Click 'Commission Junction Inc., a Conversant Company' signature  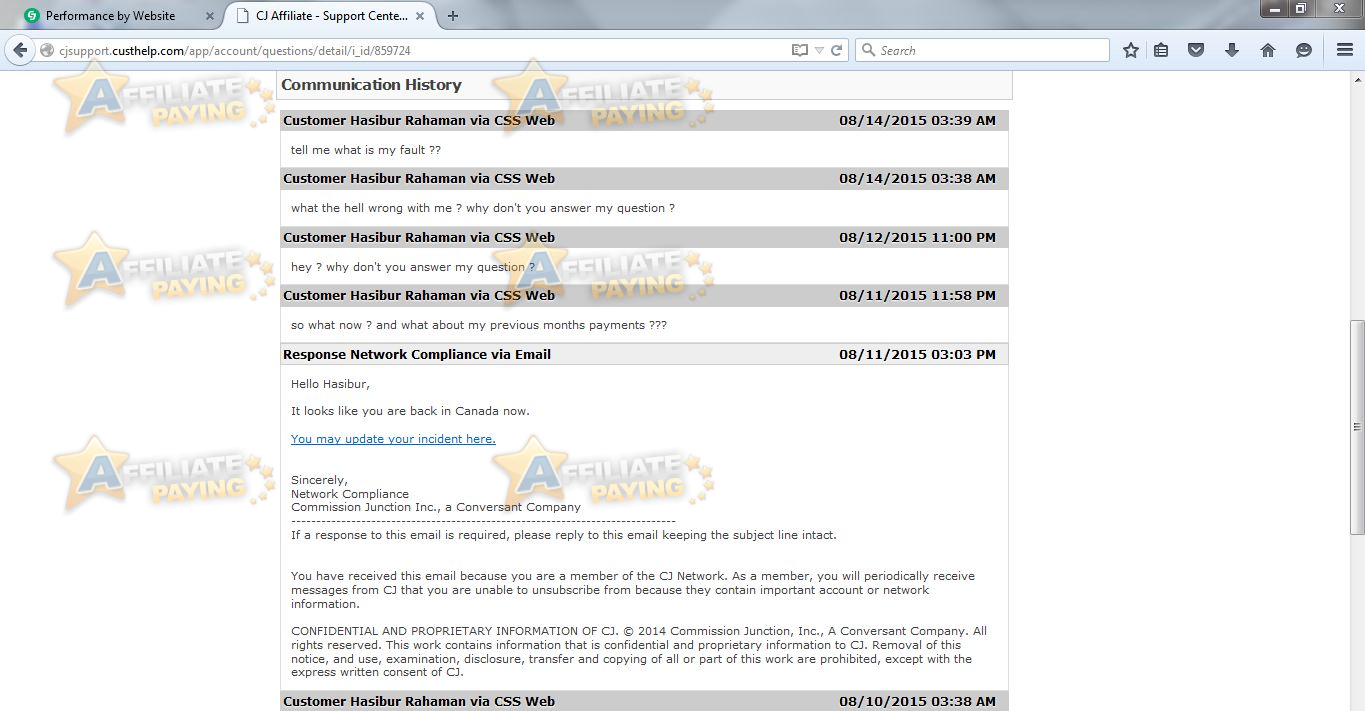click(436, 507)
